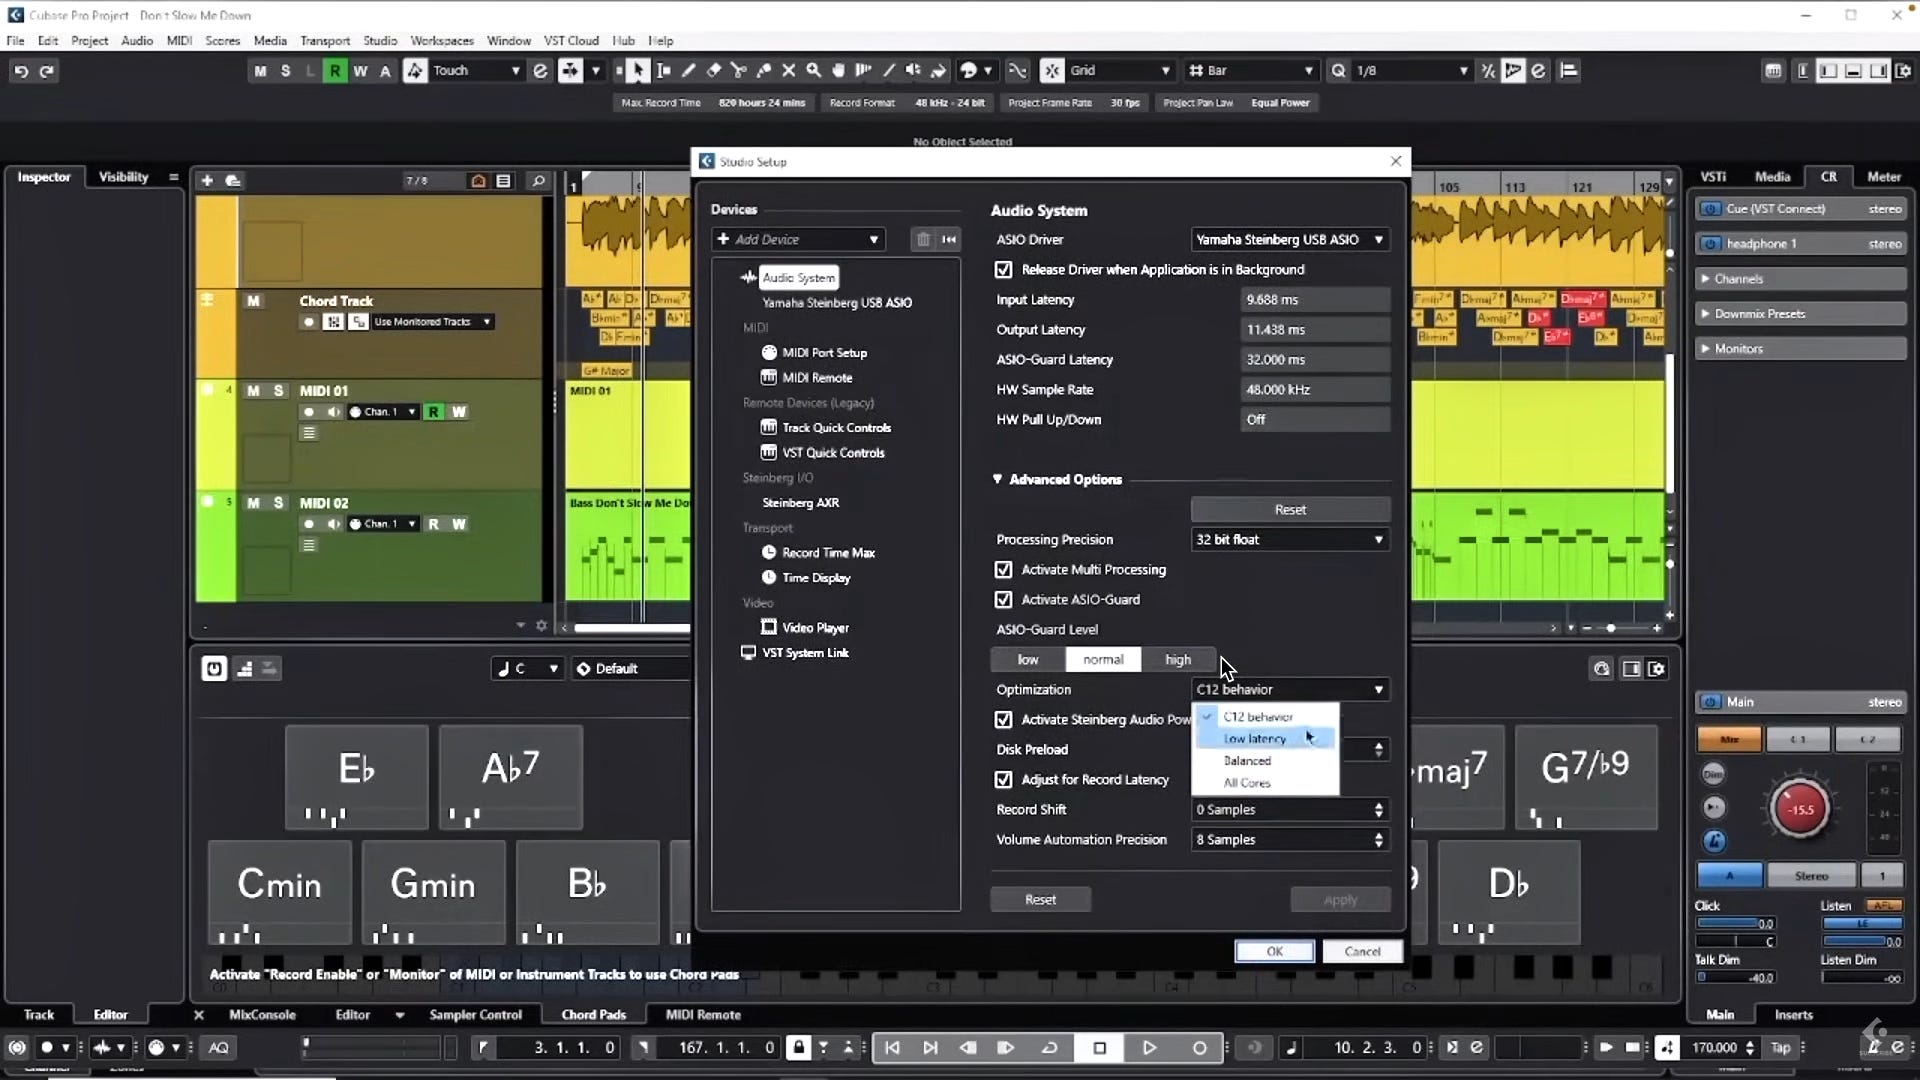
Task: Select the Scissors split tool in toolbar
Action: [738, 71]
